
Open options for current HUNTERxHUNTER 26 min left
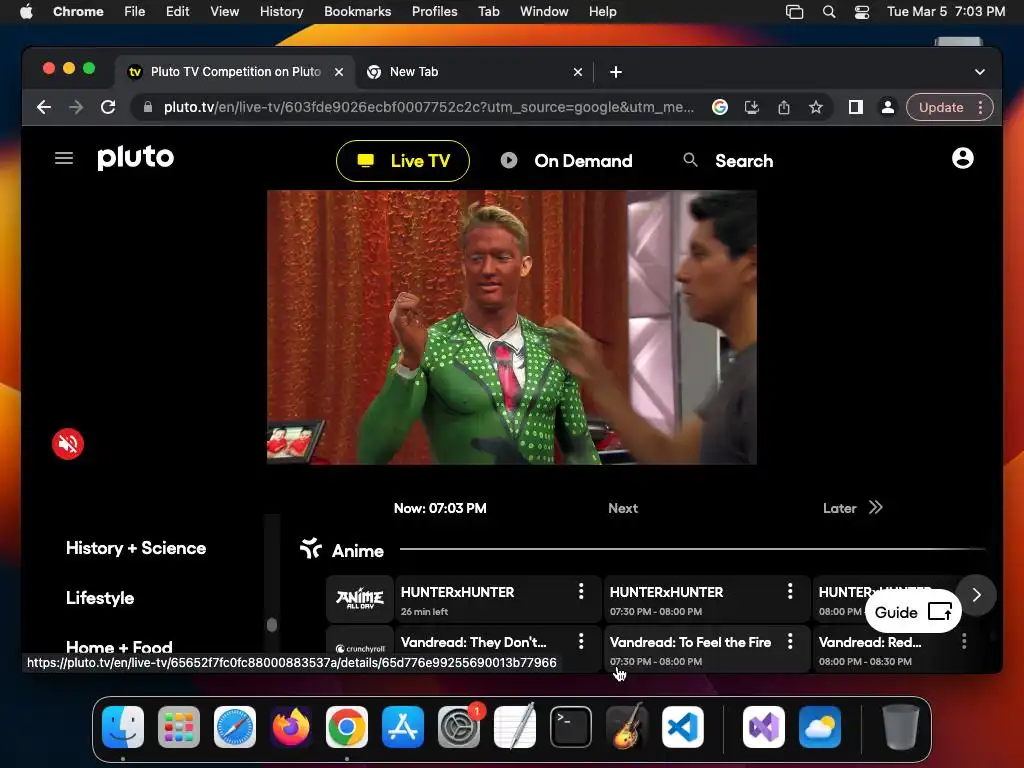581,592
